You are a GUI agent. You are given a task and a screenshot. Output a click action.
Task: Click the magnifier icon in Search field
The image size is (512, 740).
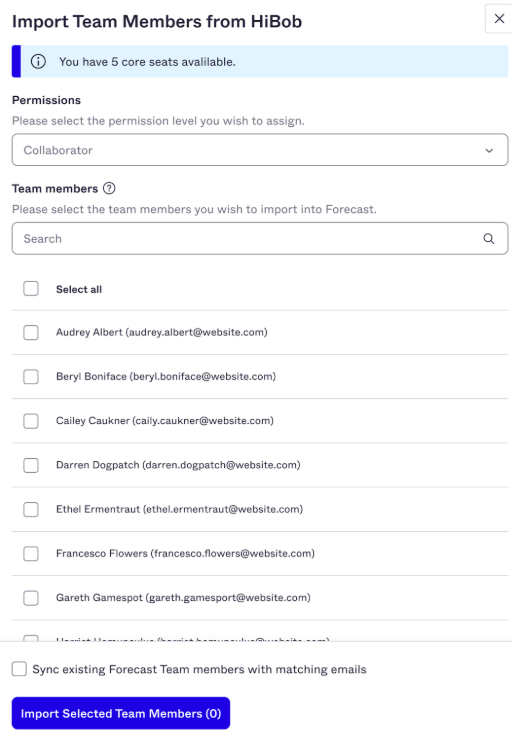click(x=489, y=239)
